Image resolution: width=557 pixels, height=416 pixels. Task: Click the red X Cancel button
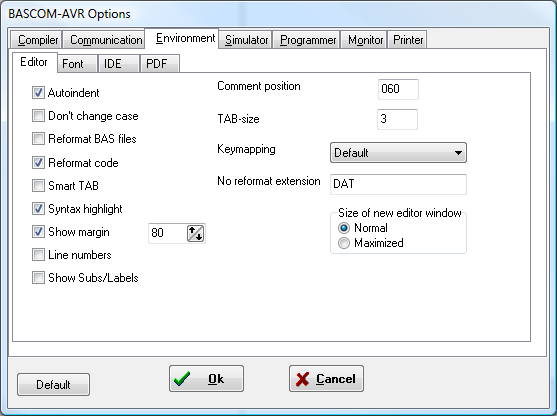tap(326, 379)
